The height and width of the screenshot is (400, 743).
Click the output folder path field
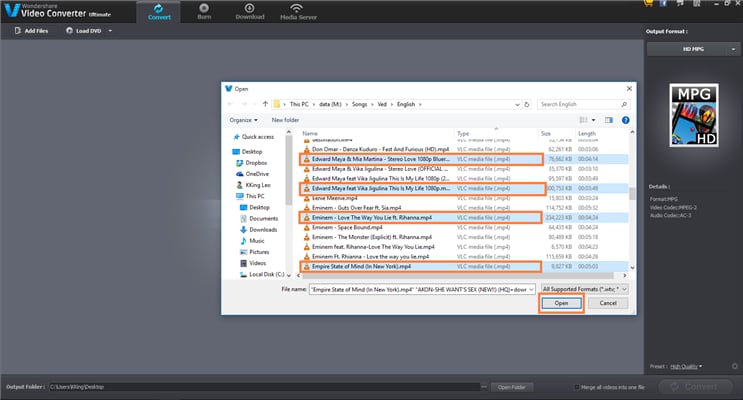[264, 387]
